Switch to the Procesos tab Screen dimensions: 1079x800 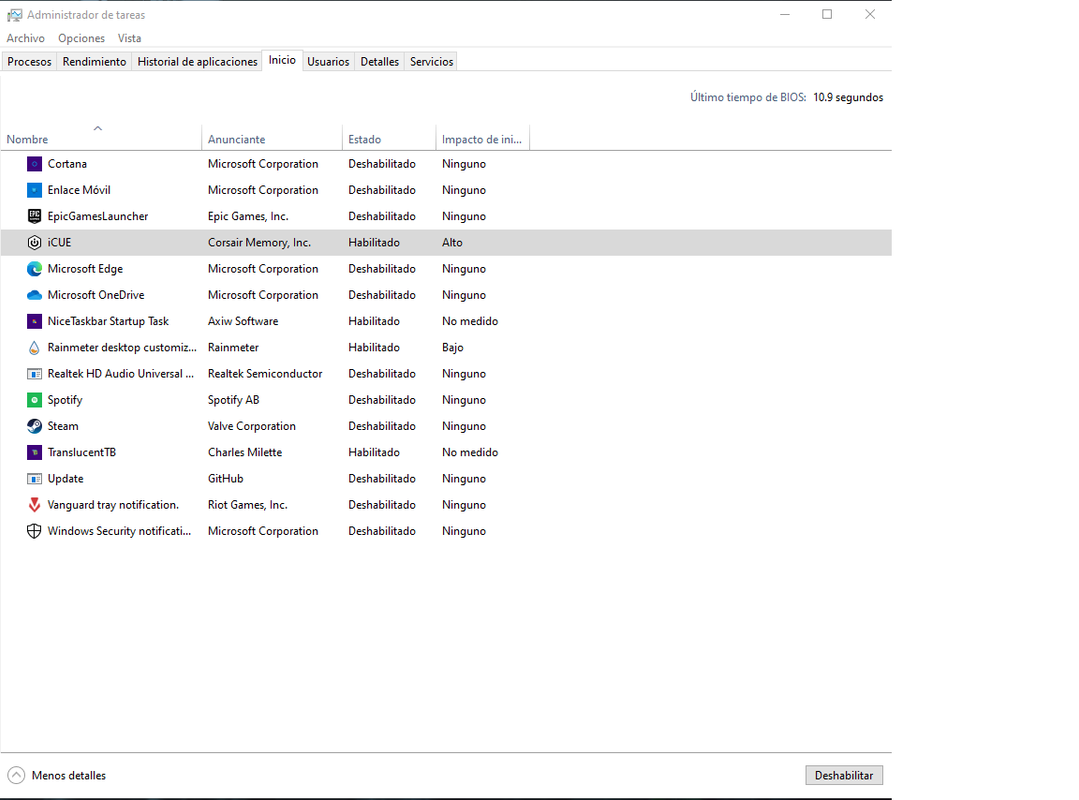(x=30, y=62)
